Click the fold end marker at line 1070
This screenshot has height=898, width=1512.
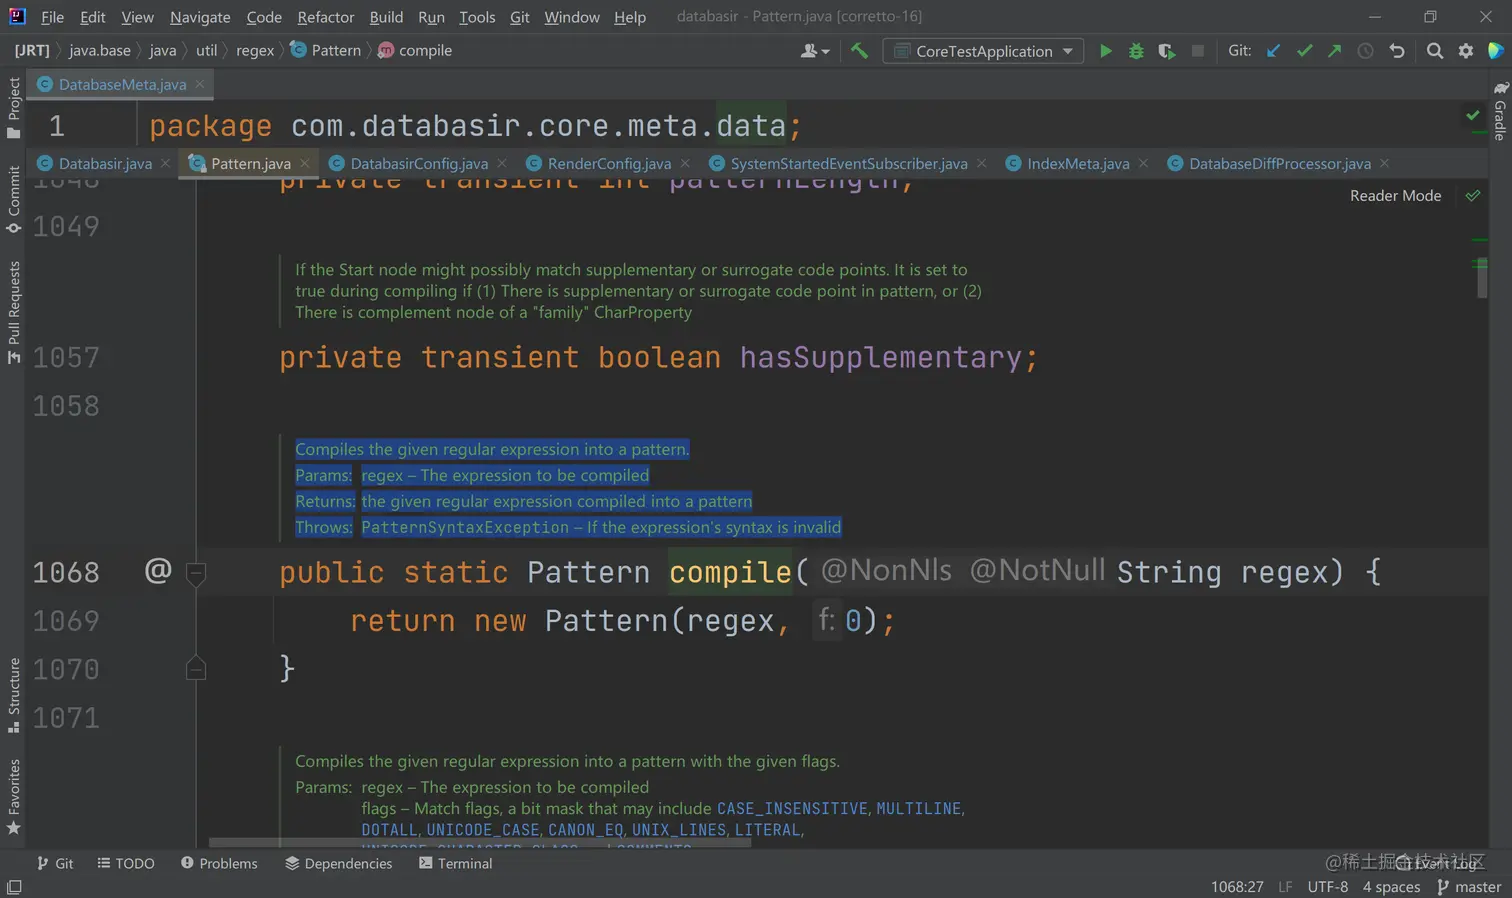click(x=196, y=668)
